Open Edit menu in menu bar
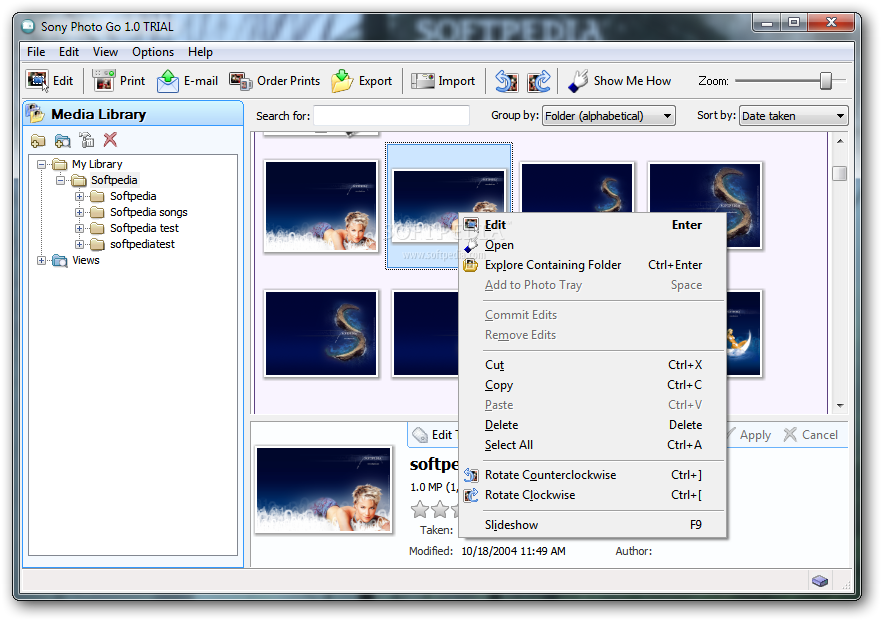 69,52
